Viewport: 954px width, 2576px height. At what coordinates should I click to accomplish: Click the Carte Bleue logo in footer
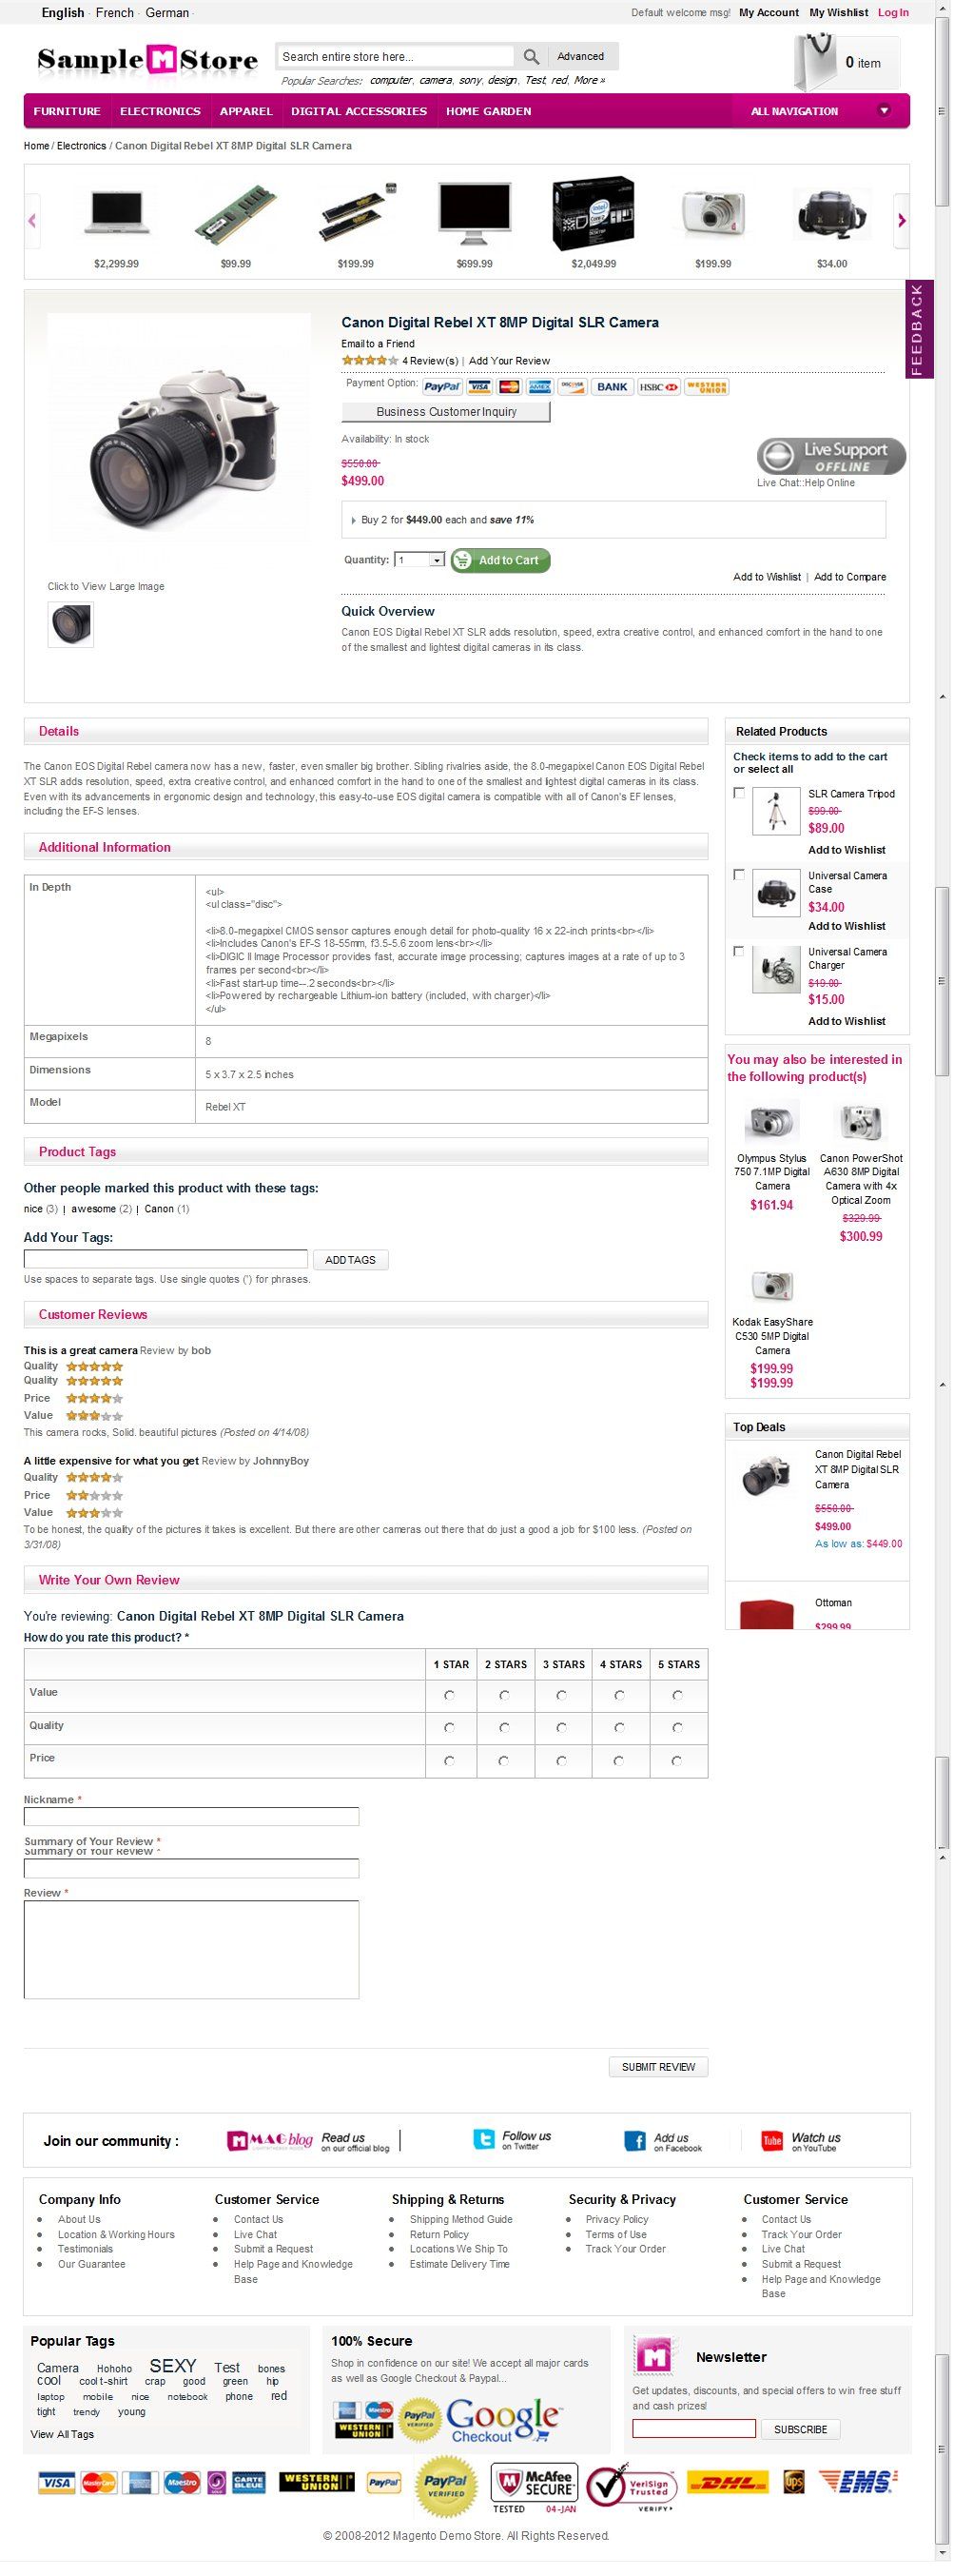[249, 2482]
